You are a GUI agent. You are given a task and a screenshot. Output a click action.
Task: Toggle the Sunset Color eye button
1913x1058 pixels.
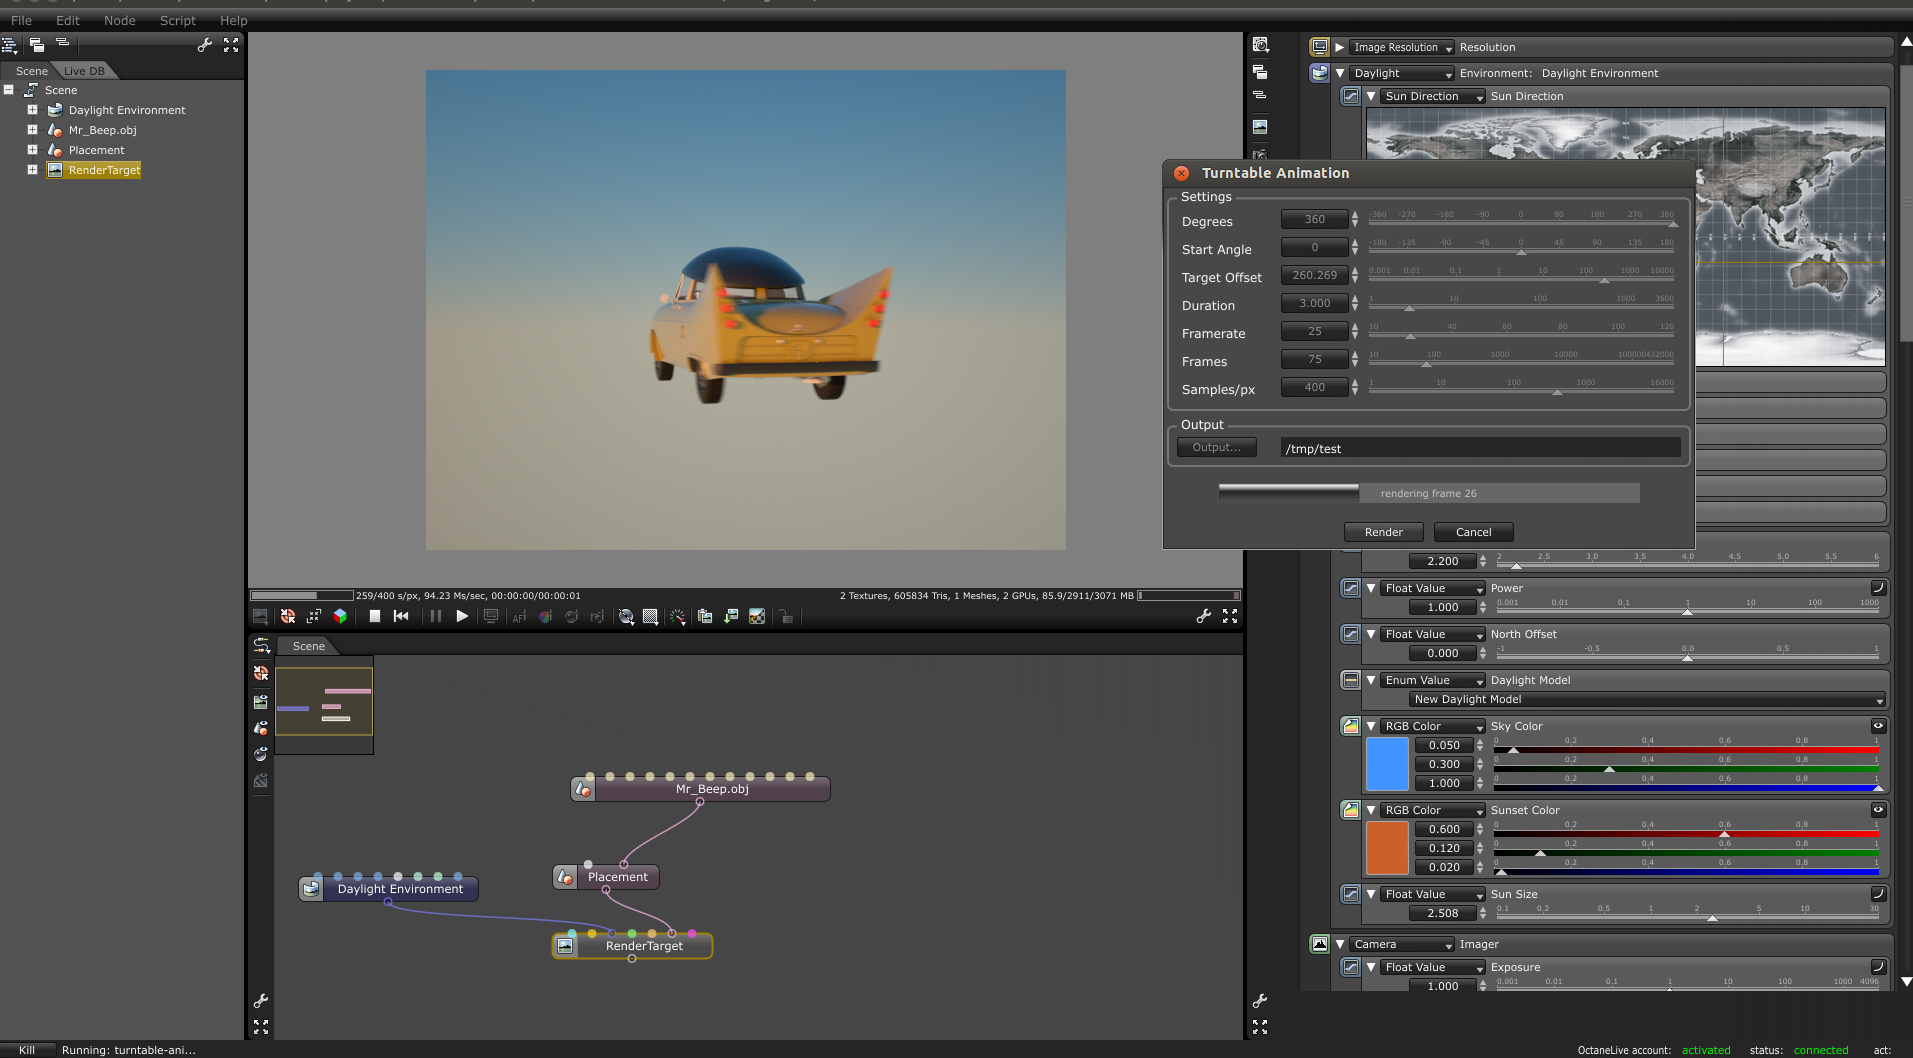pyautogui.click(x=1878, y=810)
